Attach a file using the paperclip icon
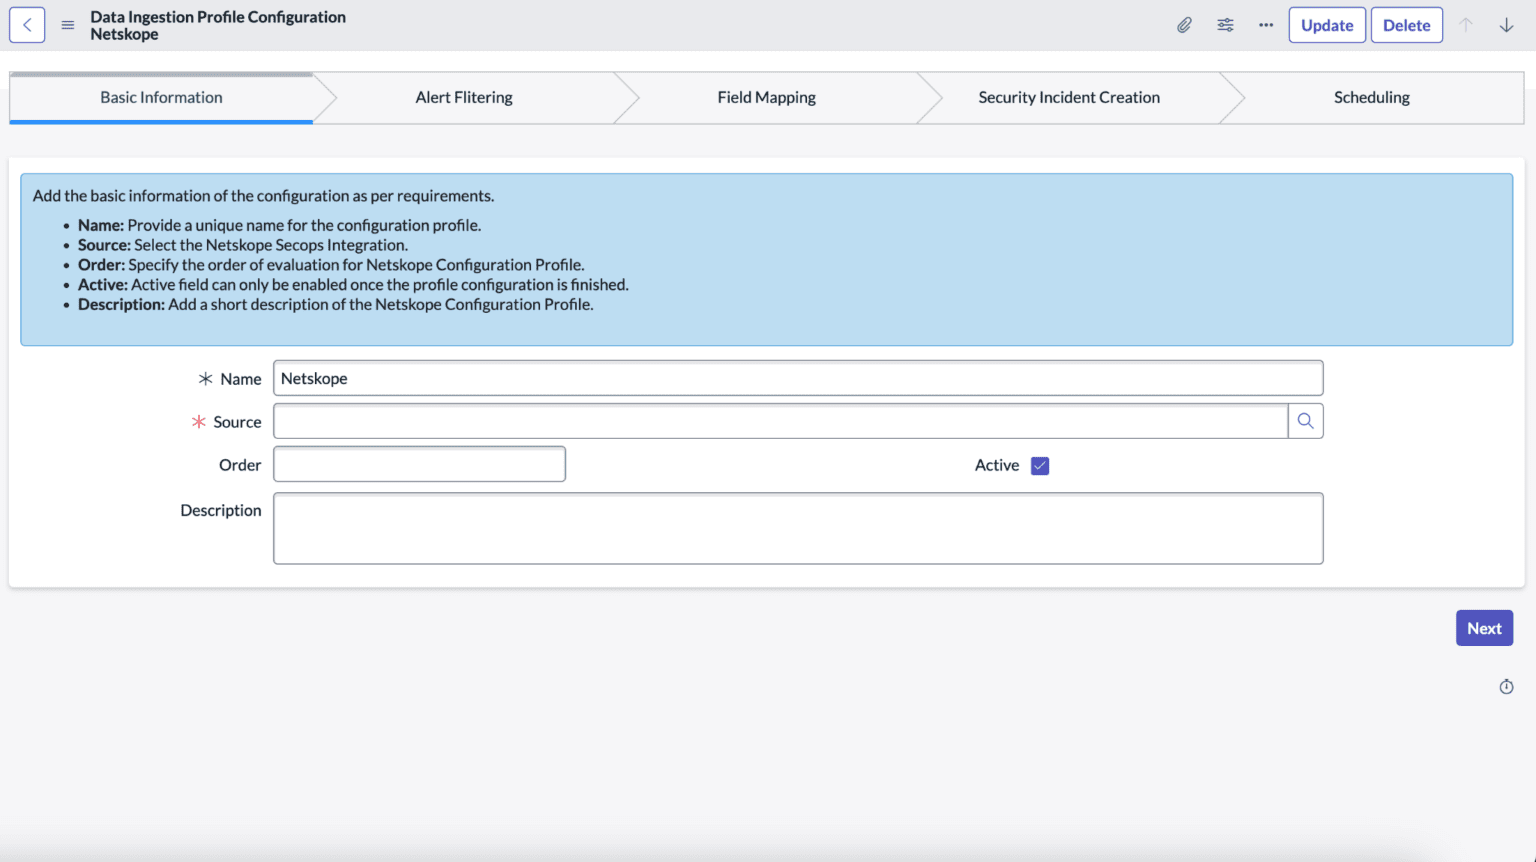Image resolution: width=1536 pixels, height=862 pixels. (1184, 24)
